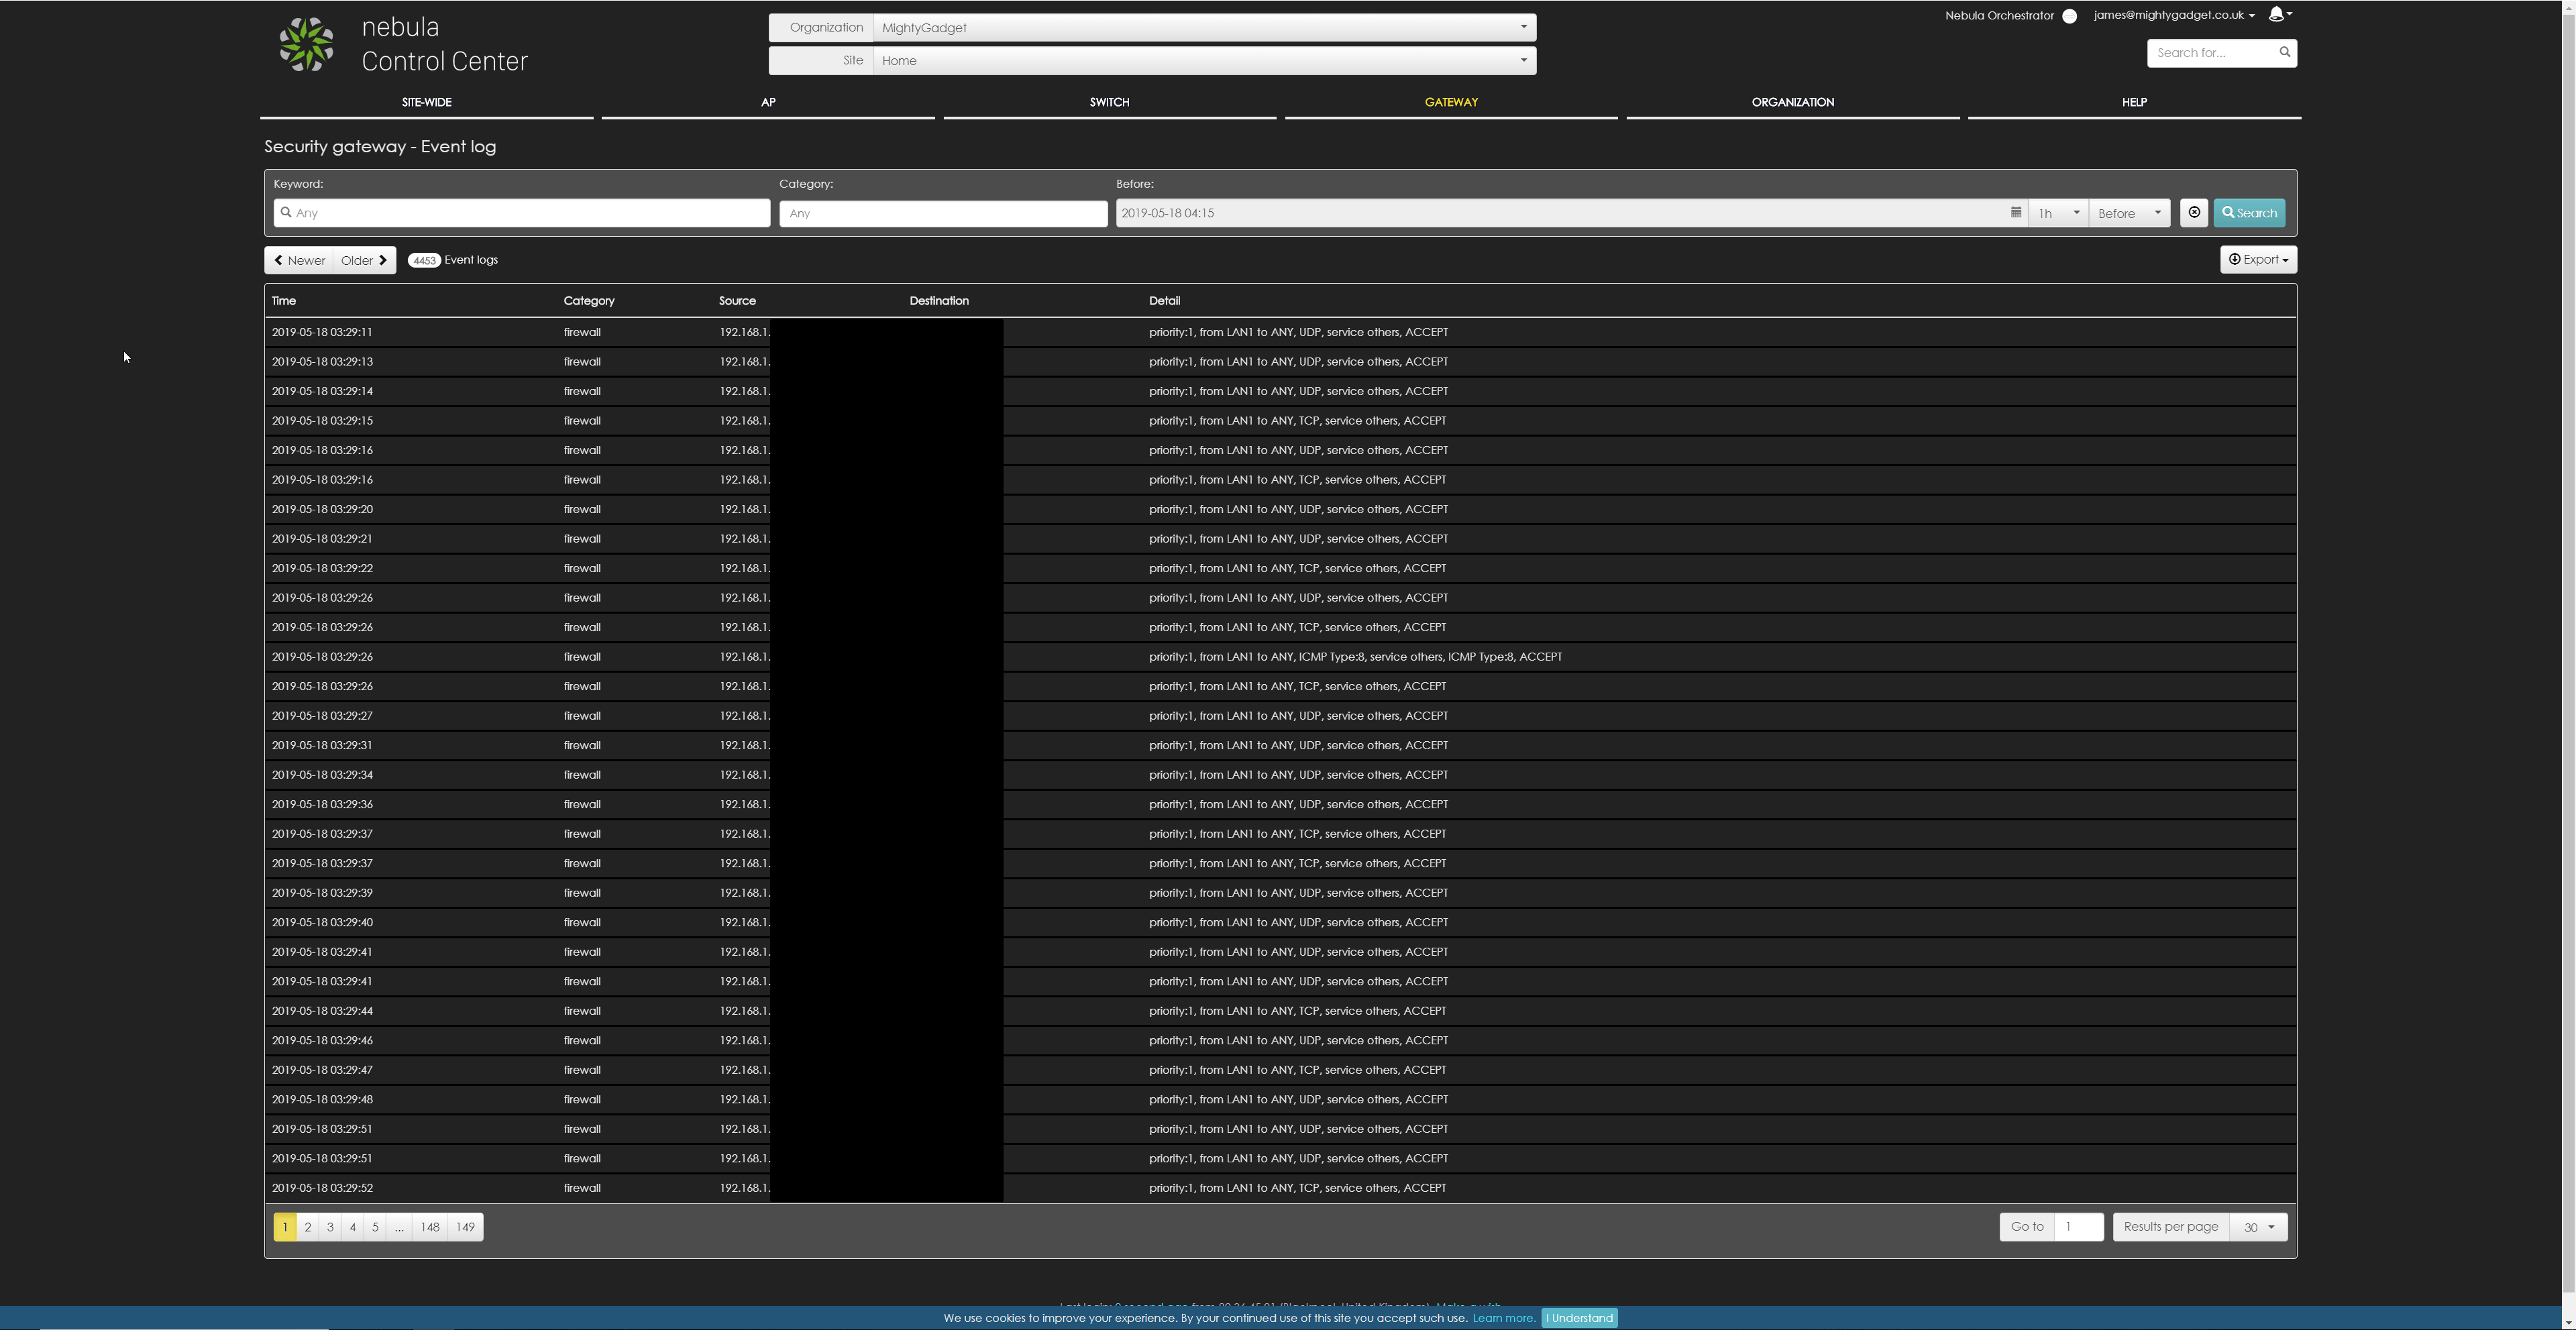Go to Older event logs
This screenshot has width=2576, height=1330.
pos(364,260)
